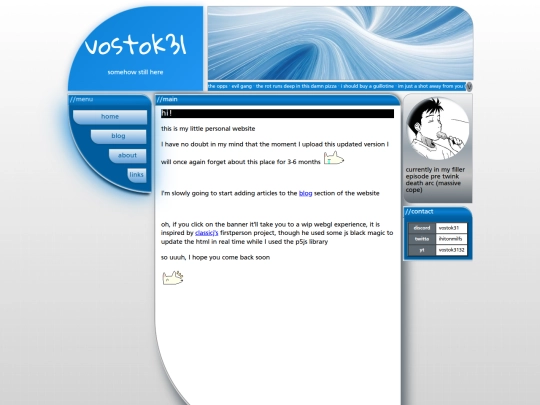
Task: Click the yt label cell
Action: pos(422,250)
